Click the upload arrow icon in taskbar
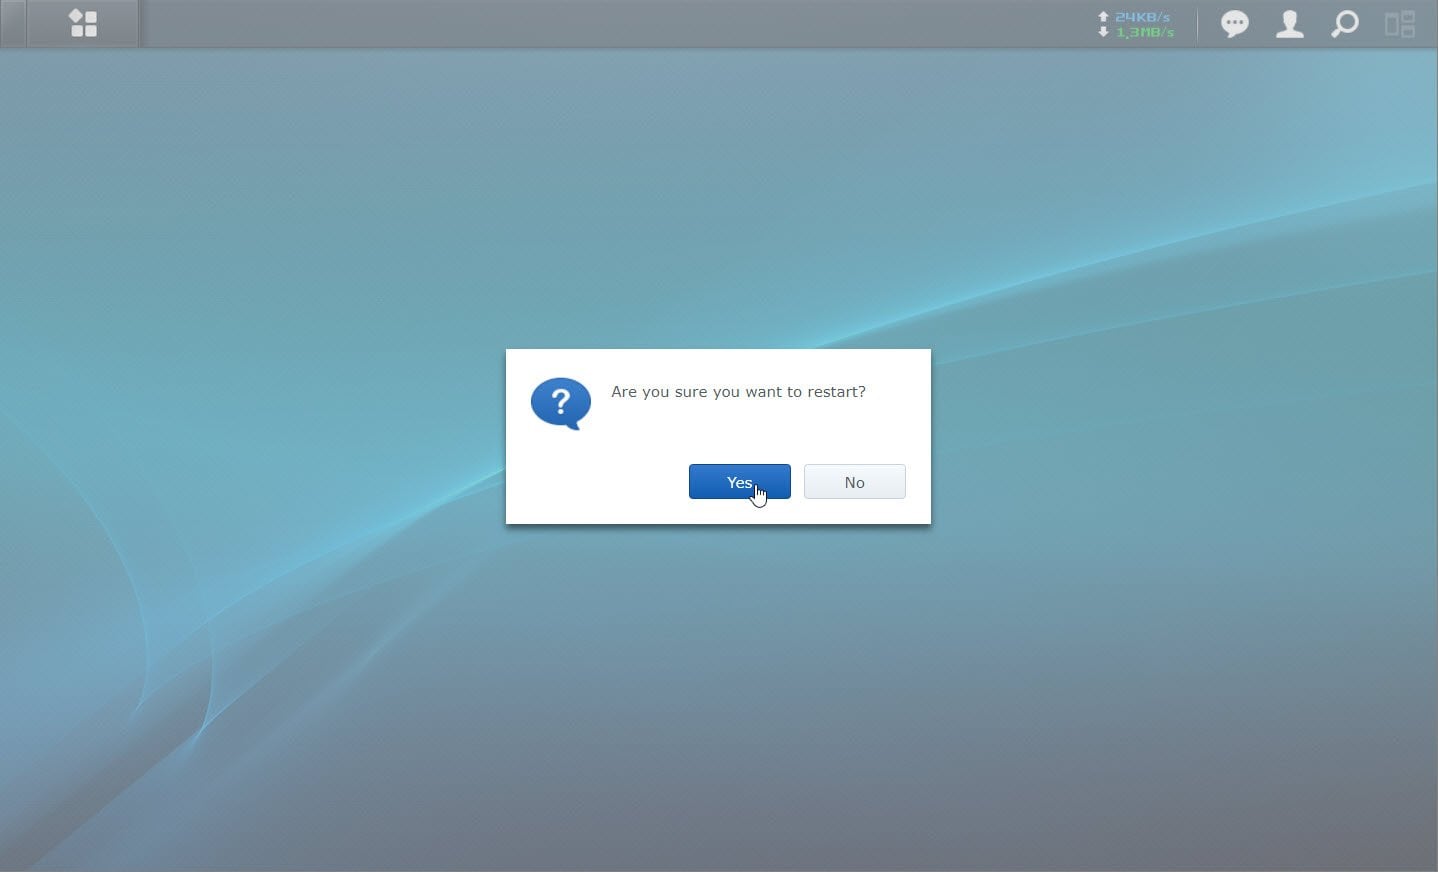This screenshot has height=872, width=1438. coord(1103,17)
